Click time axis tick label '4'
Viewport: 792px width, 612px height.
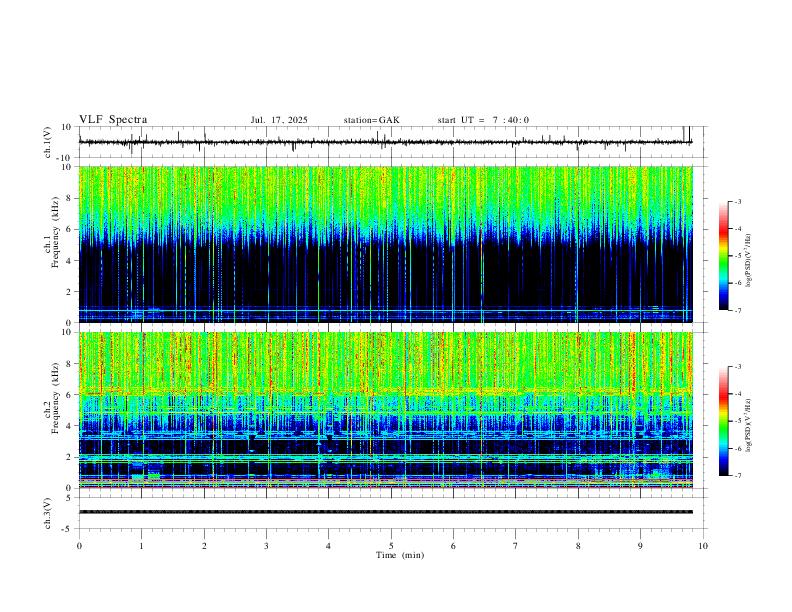pos(329,546)
